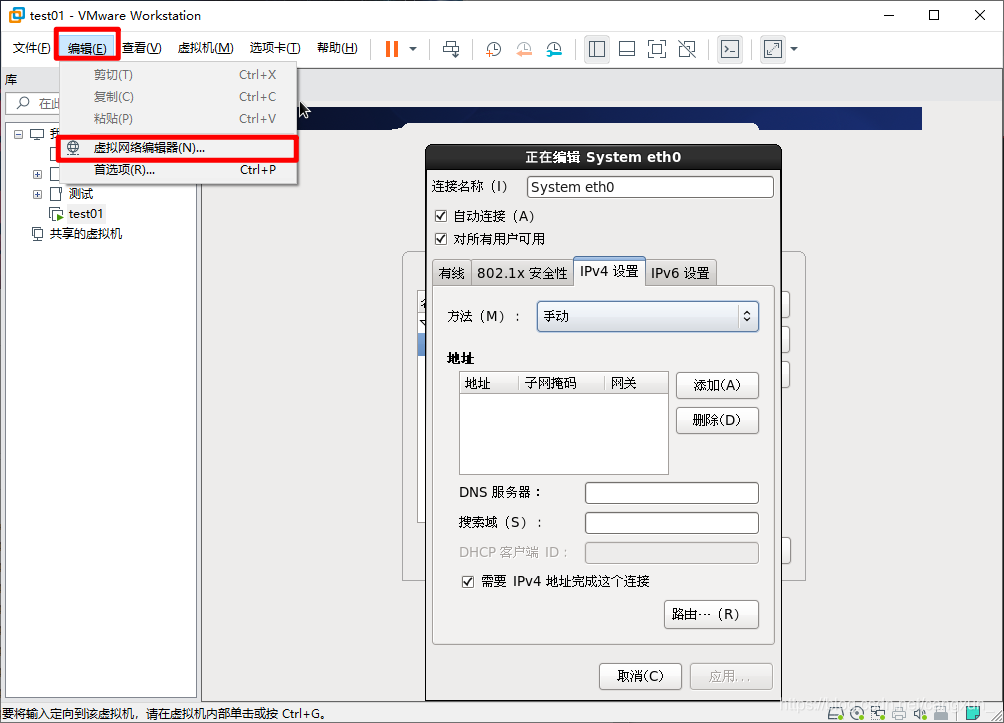Click the 子网掩码 column header
The image size is (1004, 723).
click(x=562, y=383)
